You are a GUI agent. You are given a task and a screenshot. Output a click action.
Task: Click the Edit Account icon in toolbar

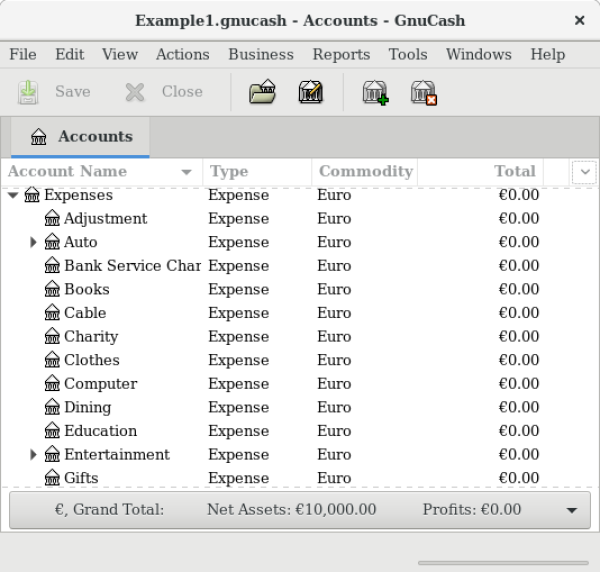click(x=310, y=92)
